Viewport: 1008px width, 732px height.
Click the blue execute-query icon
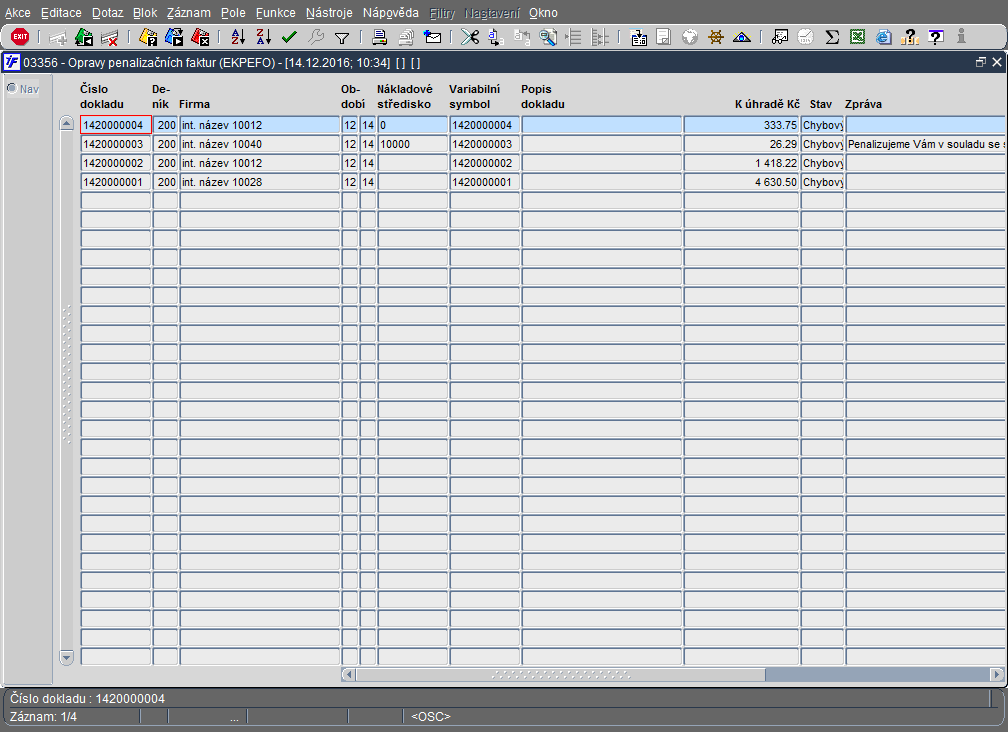point(174,37)
